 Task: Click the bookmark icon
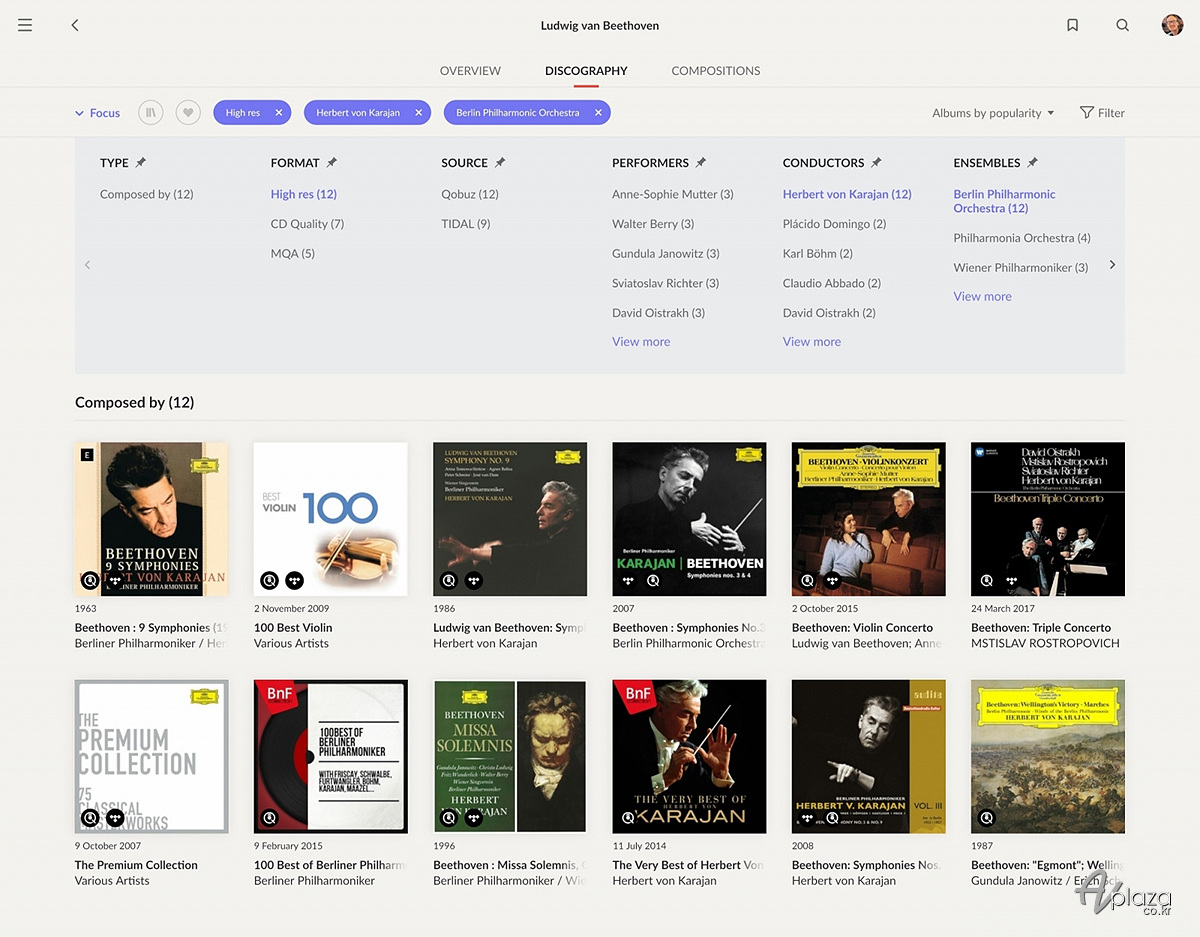[x=1072, y=25]
